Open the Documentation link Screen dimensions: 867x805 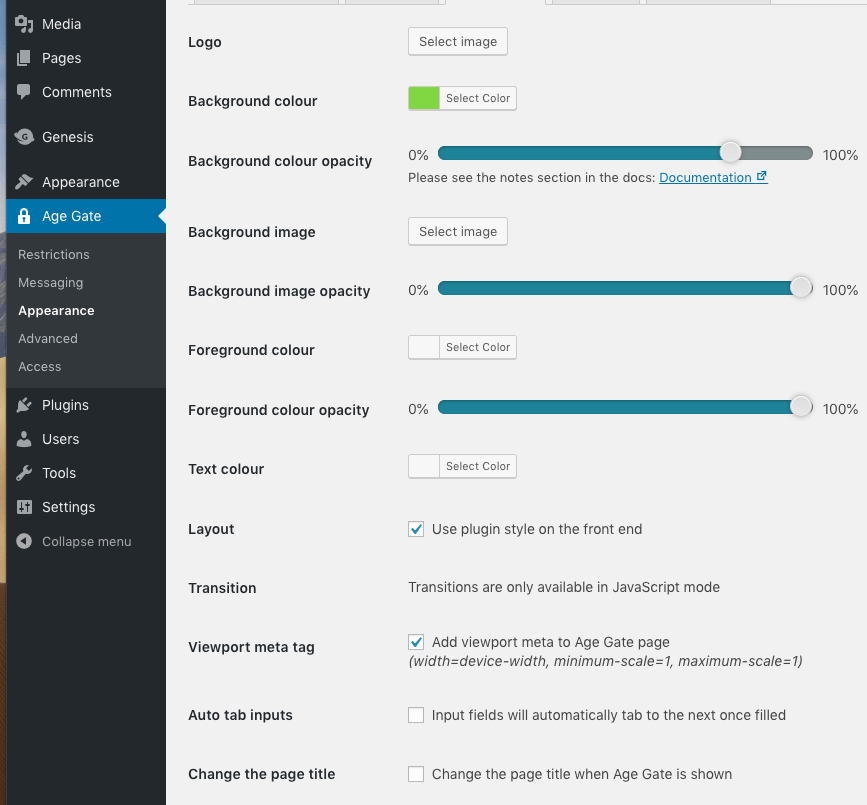pyautogui.click(x=705, y=178)
